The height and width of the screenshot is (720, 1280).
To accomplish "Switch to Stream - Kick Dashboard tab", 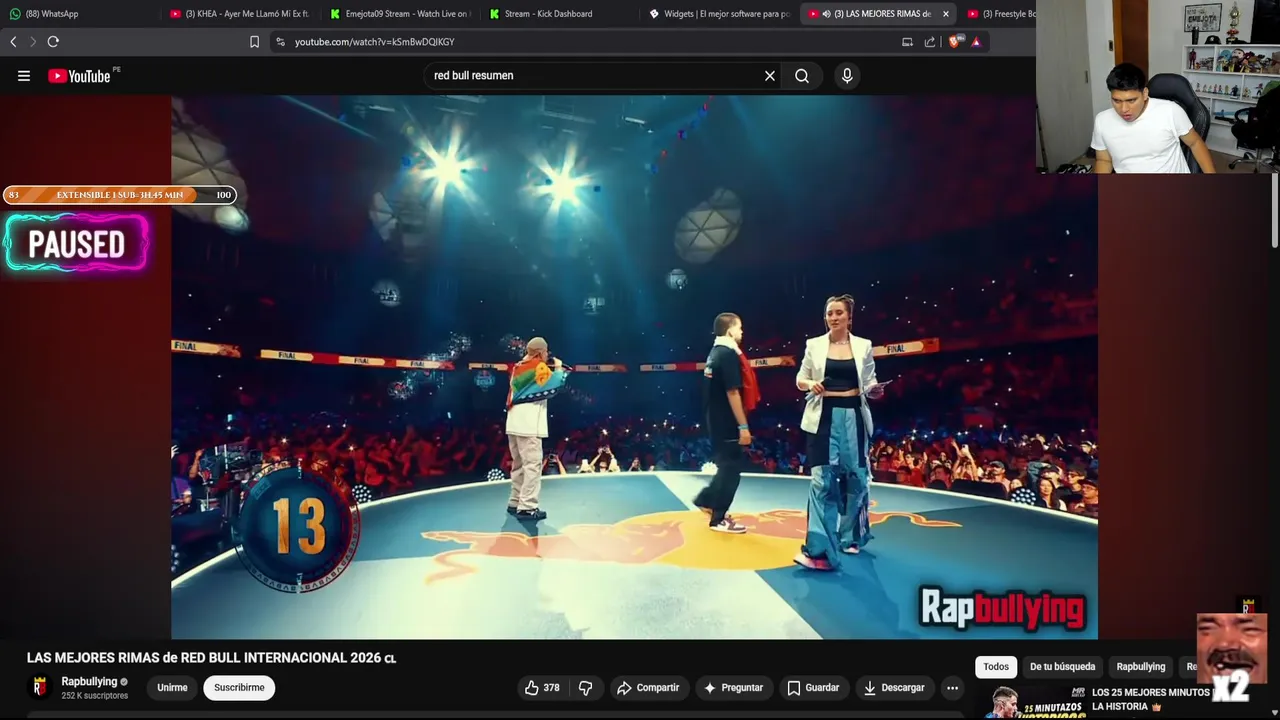I will pos(560,14).
